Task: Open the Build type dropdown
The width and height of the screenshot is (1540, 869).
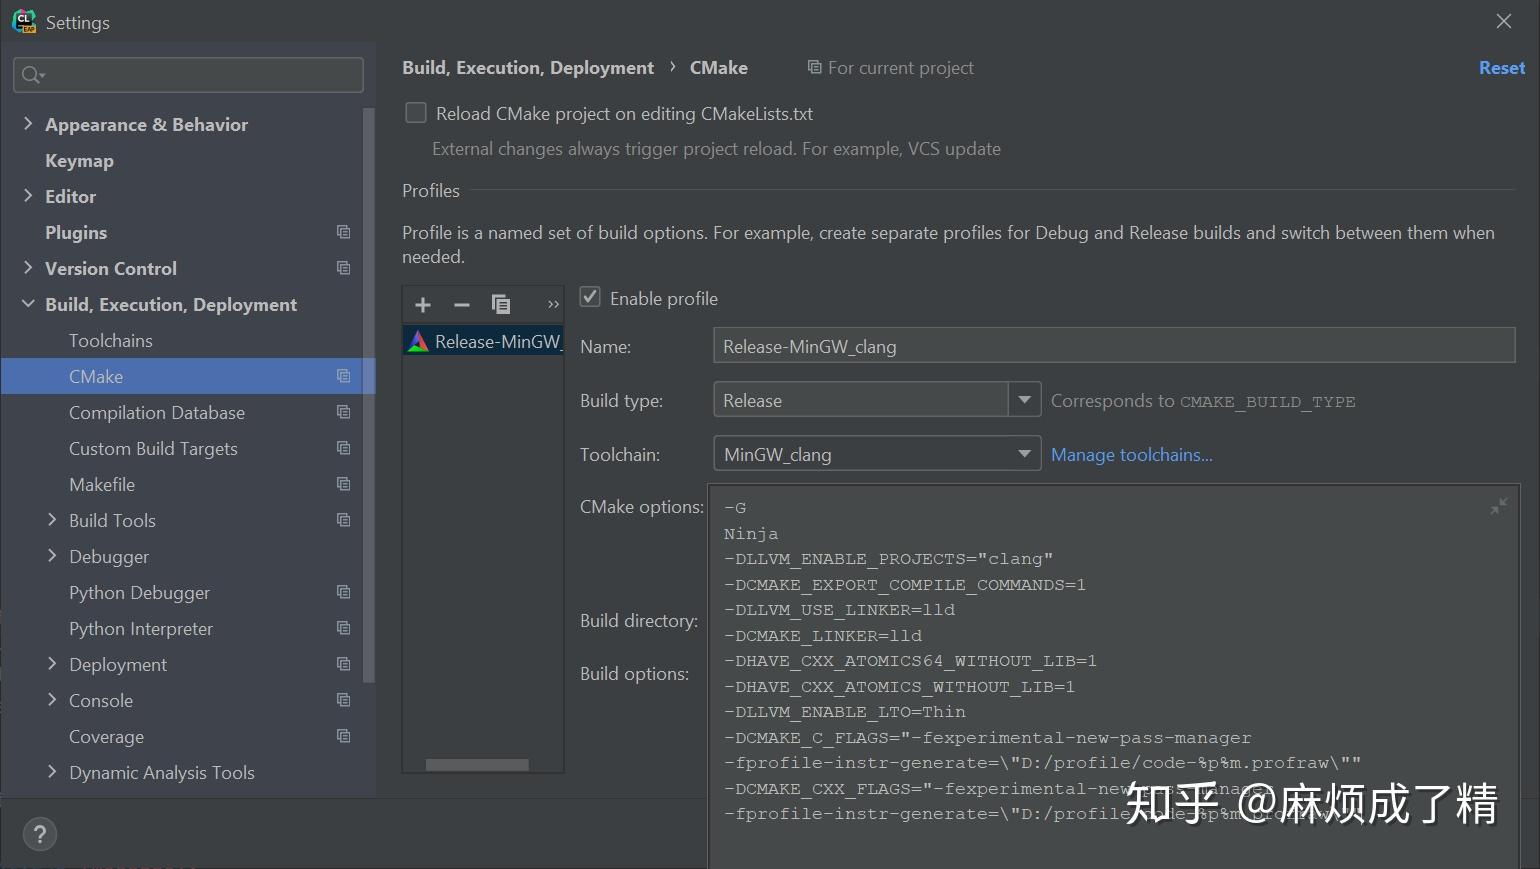Action: [1024, 400]
